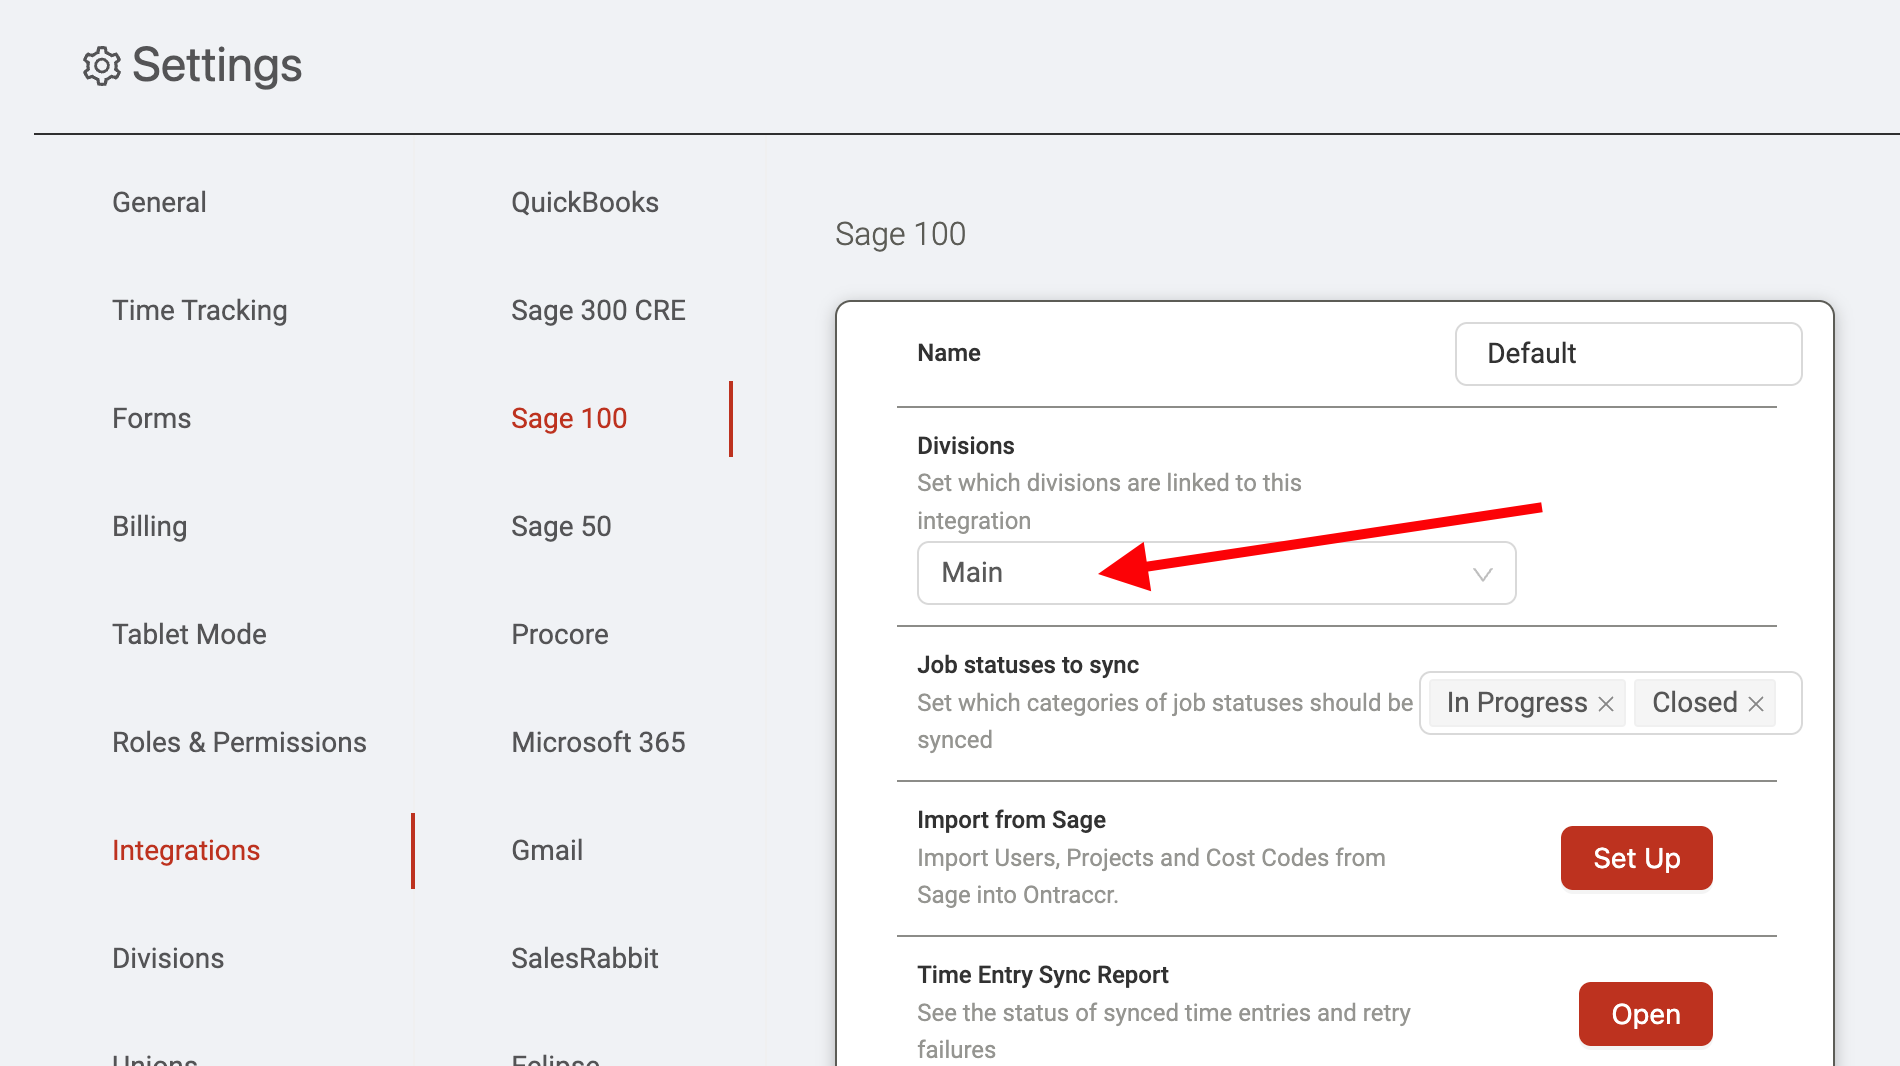Screen dimensions: 1900x1066
Task: Open the Procore integration
Action: tap(560, 634)
